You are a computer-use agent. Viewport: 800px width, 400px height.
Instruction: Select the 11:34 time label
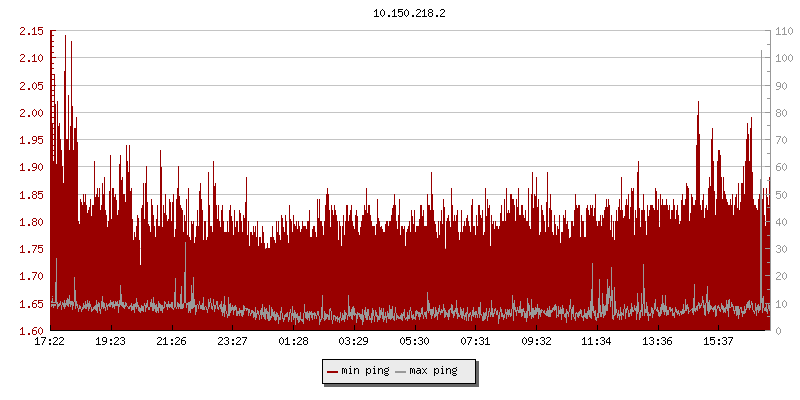pos(596,341)
